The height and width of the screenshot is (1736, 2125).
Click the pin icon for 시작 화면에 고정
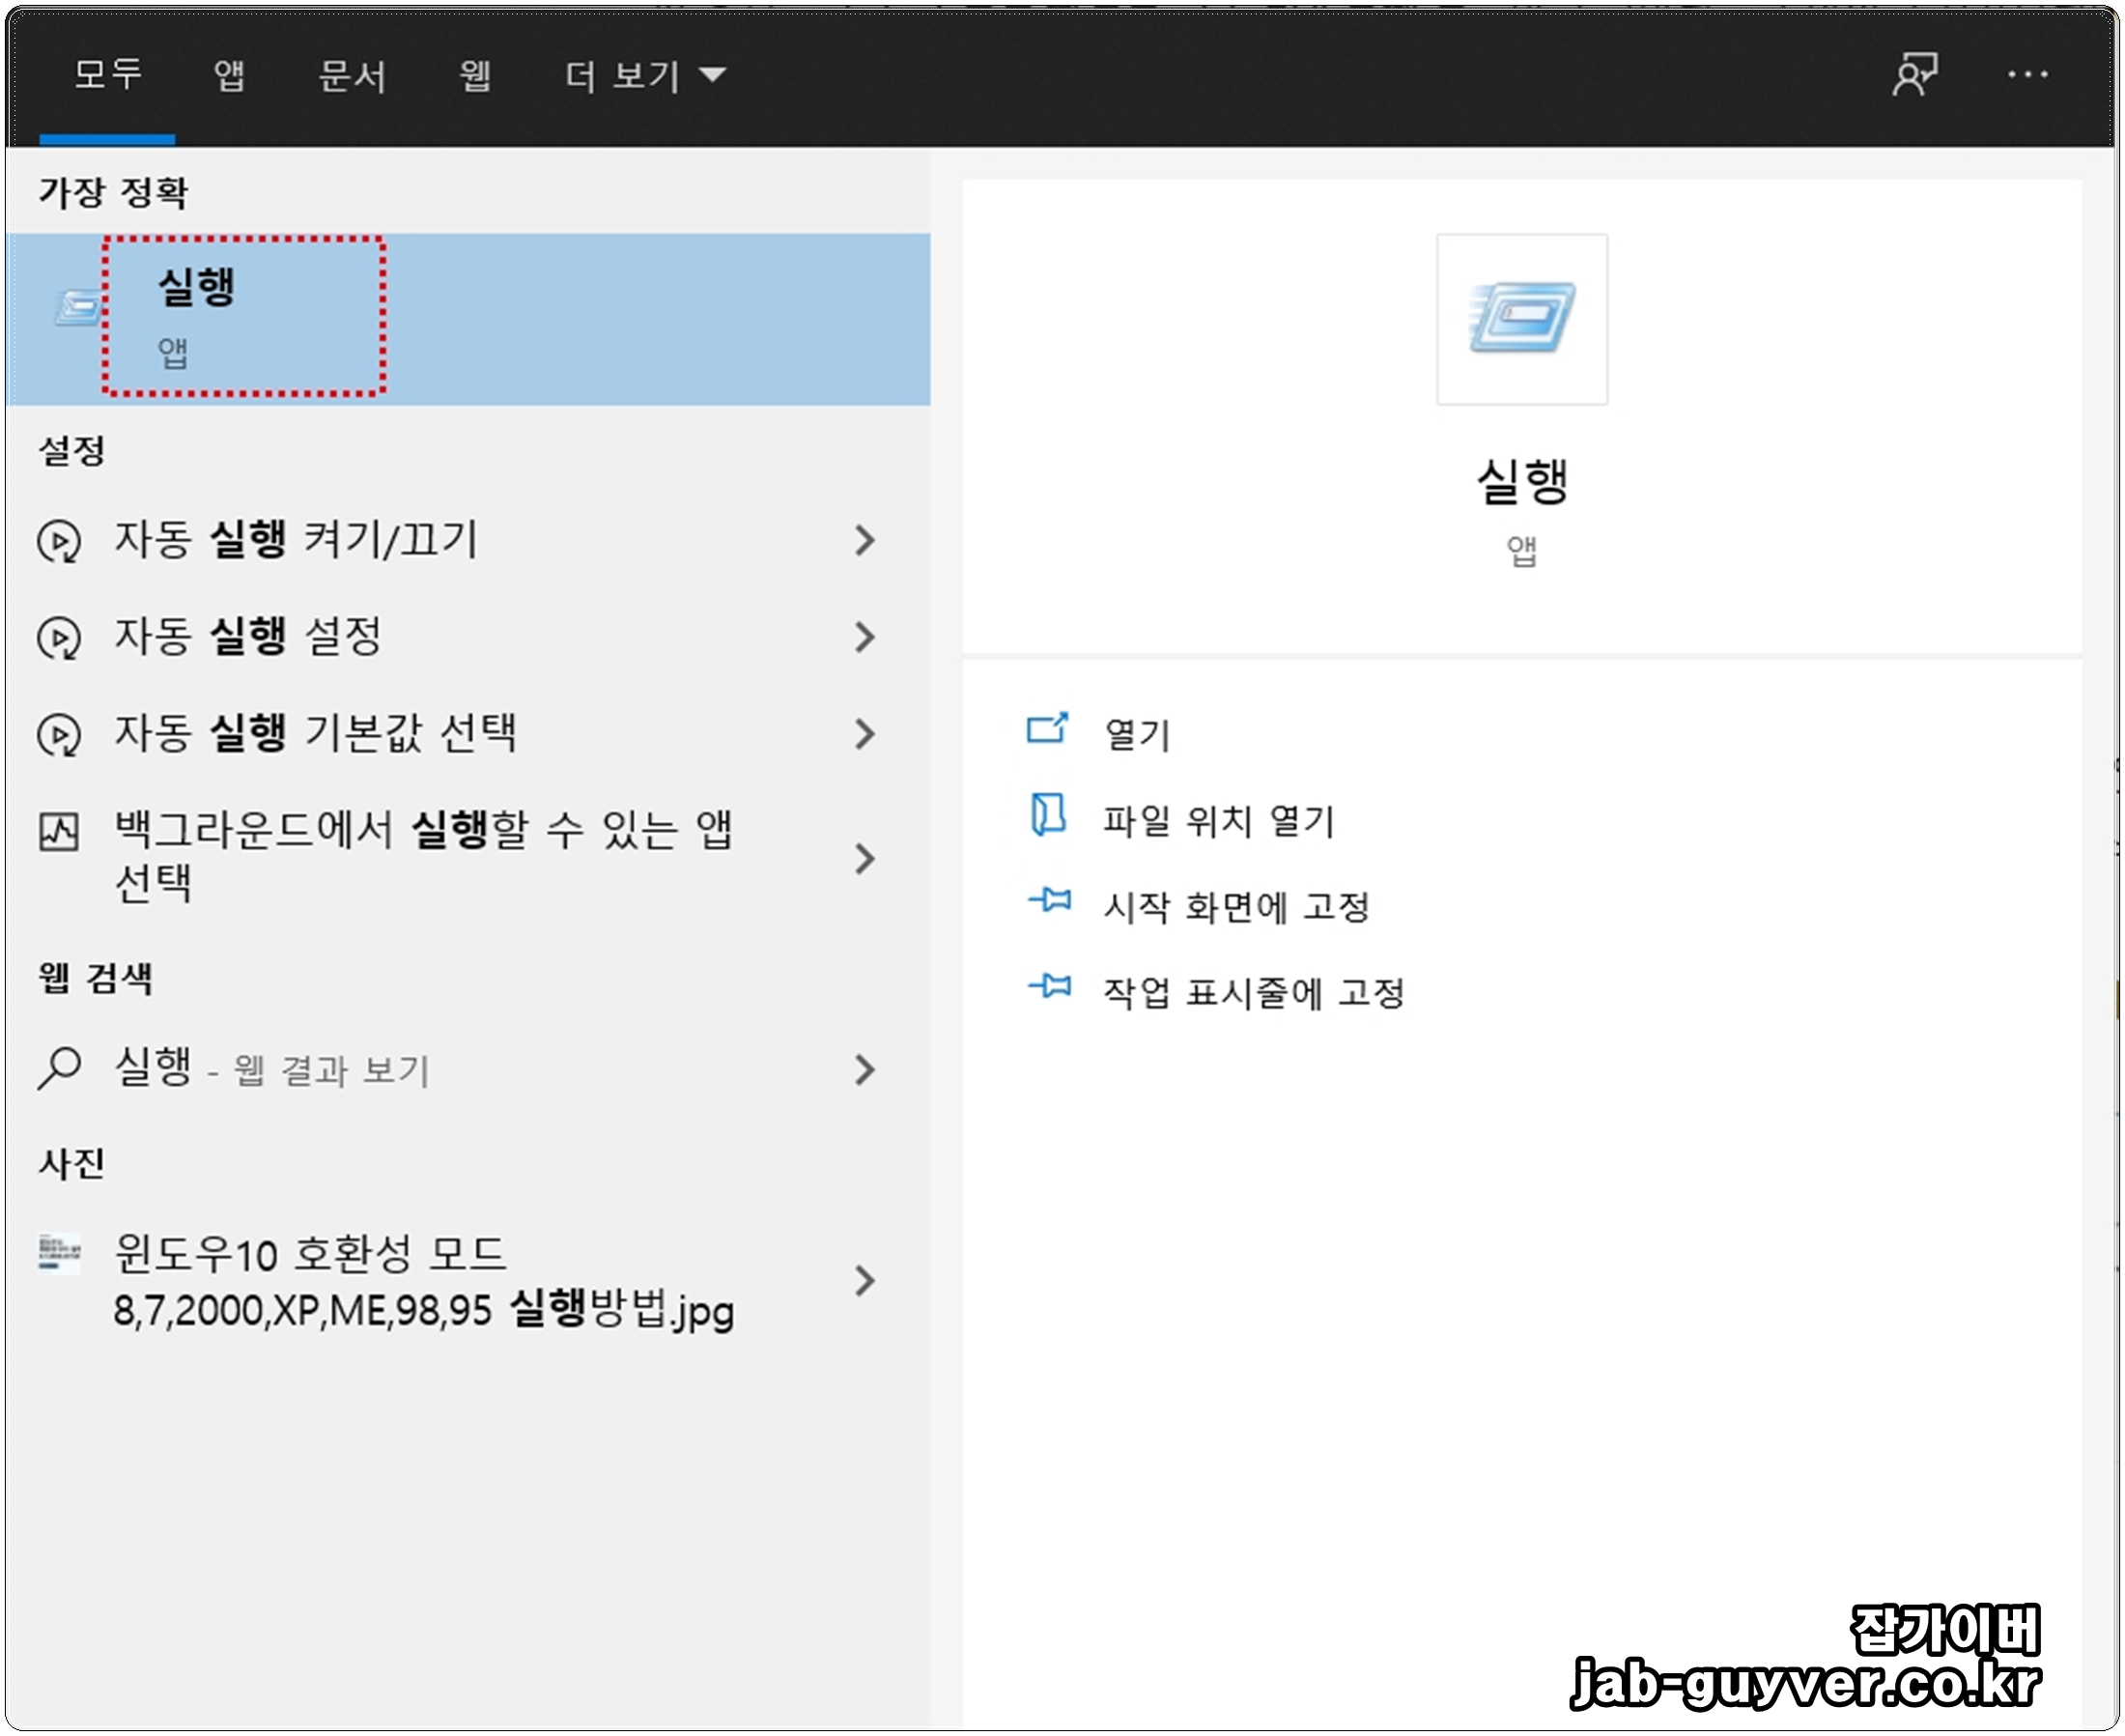click(x=1049, y=901)
